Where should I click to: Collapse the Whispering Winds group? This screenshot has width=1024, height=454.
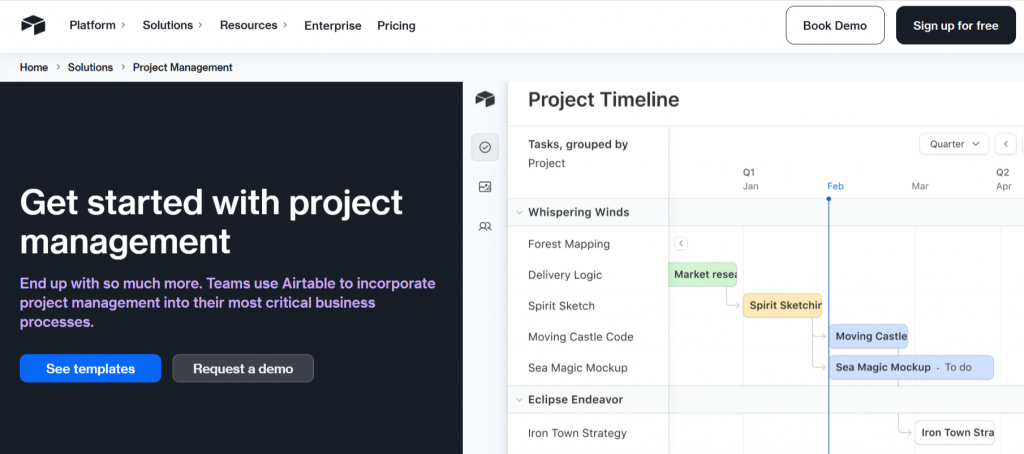click(x=519, y=212)
